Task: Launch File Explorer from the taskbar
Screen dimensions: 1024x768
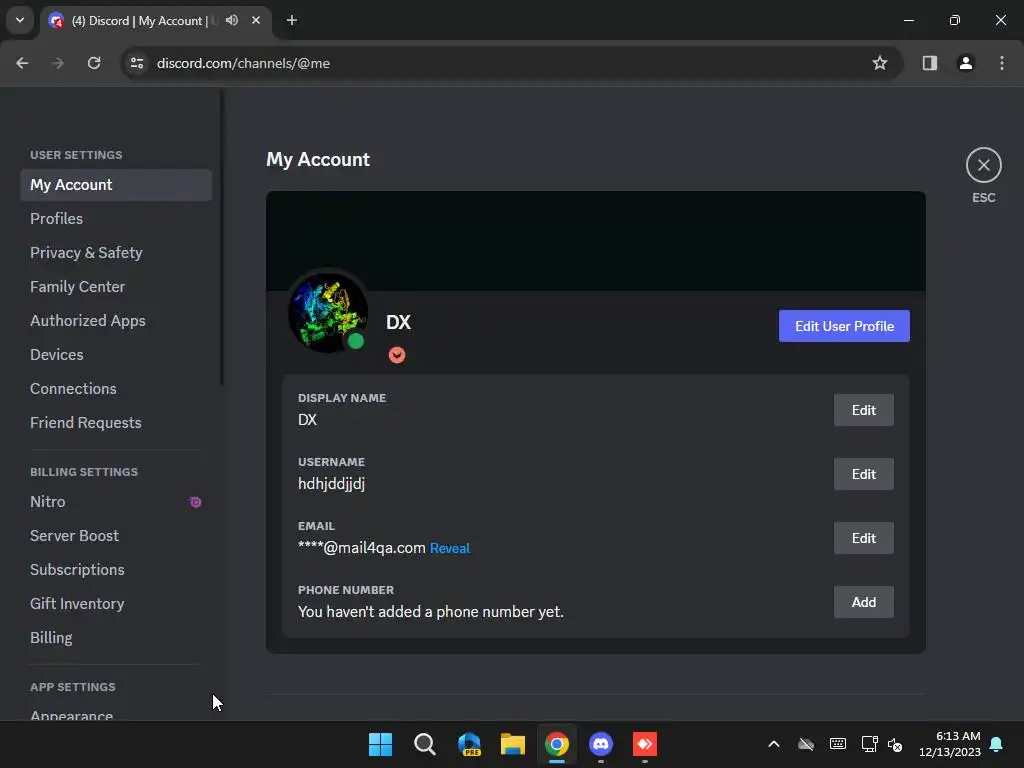Action: pyautogui.click(x=513, y=744)
